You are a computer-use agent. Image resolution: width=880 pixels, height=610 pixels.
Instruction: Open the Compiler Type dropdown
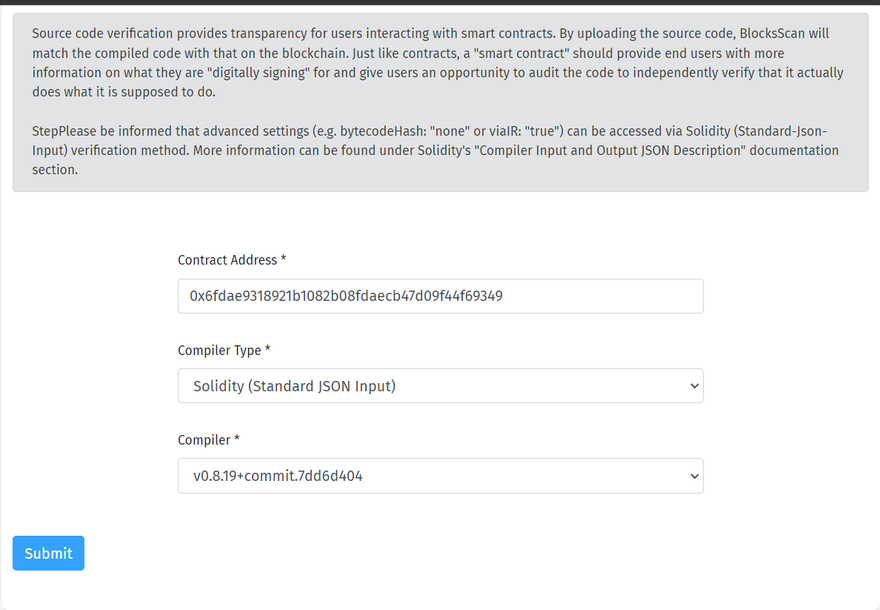(x=440, y=386)
